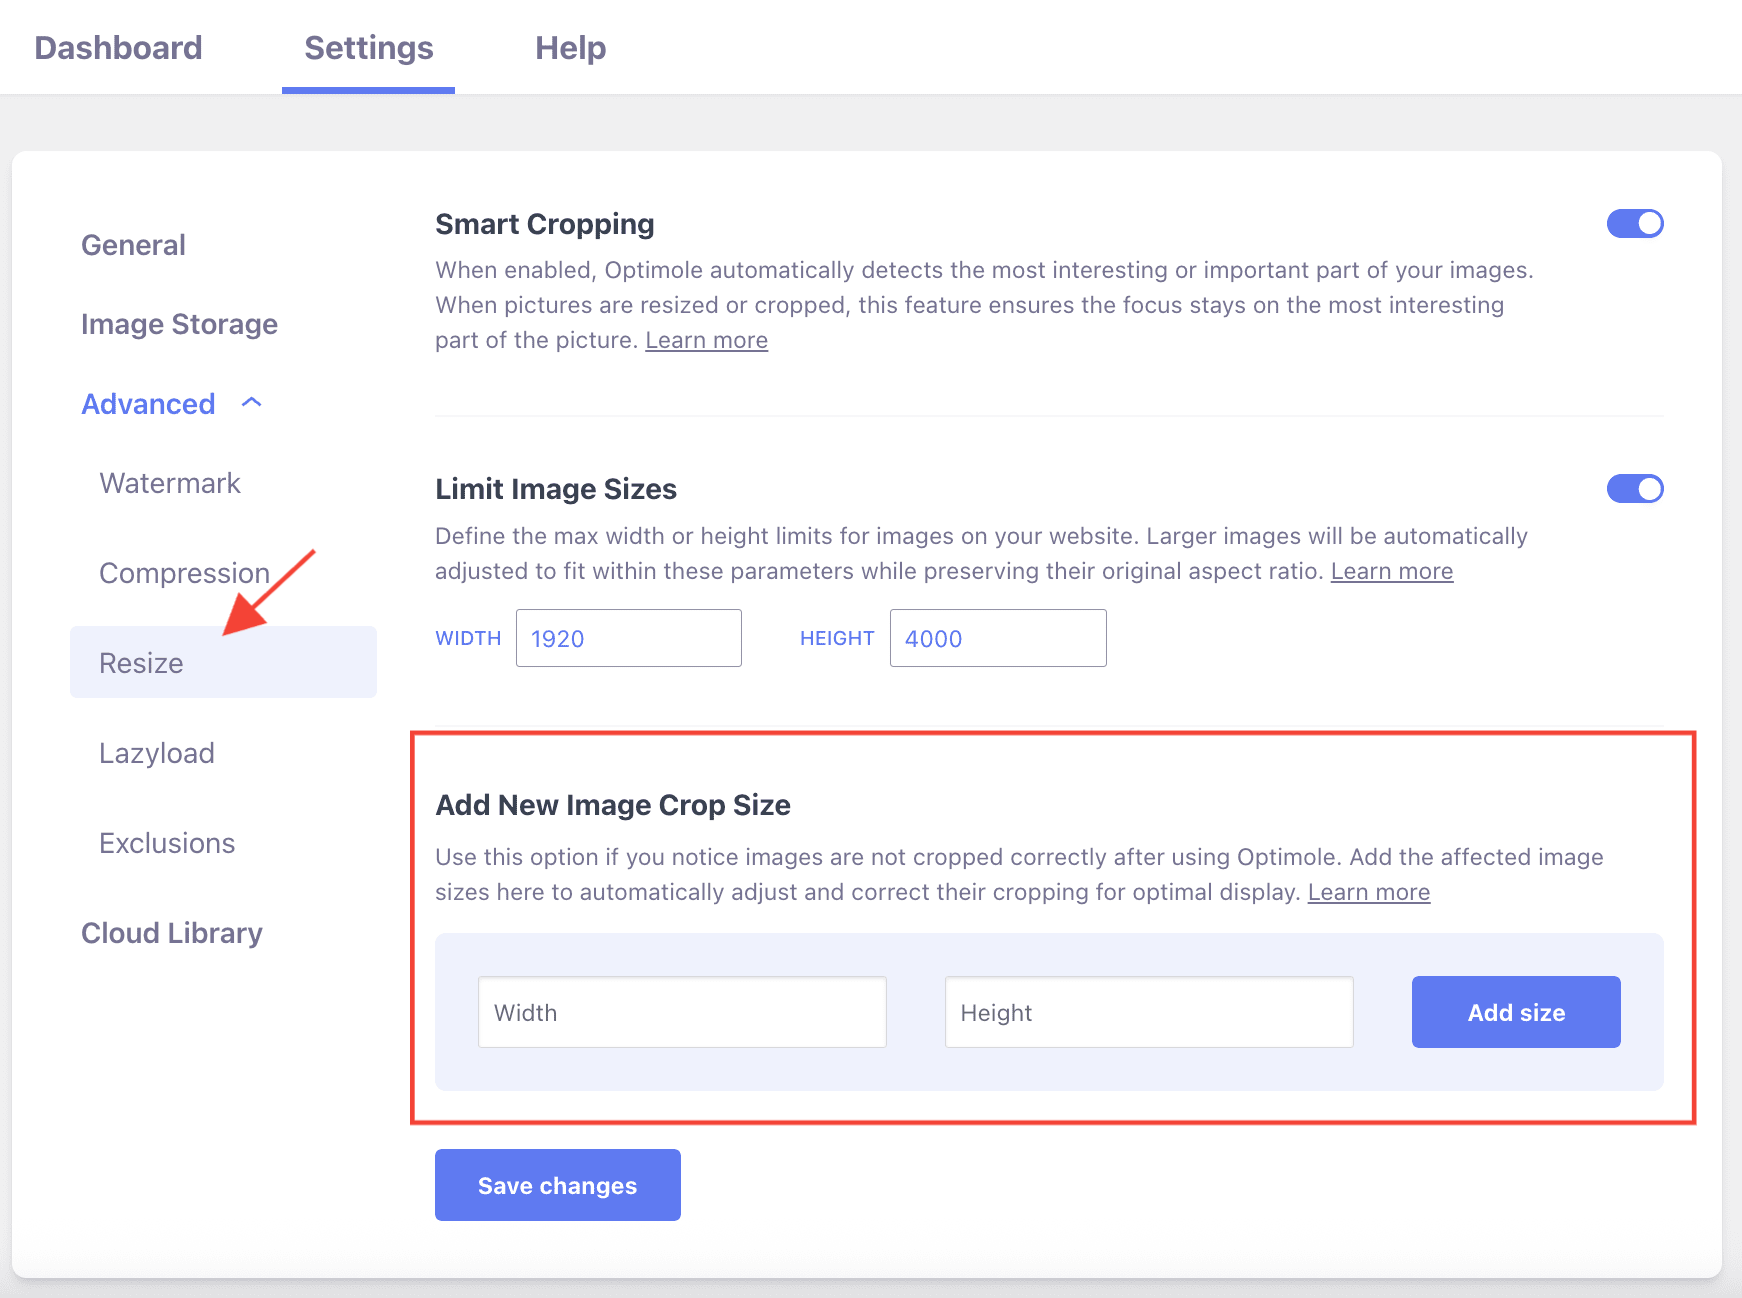Select the Settings tab
This screenshot has height=1298, width=1742.
pyautogui.click(x=368, y=48)
